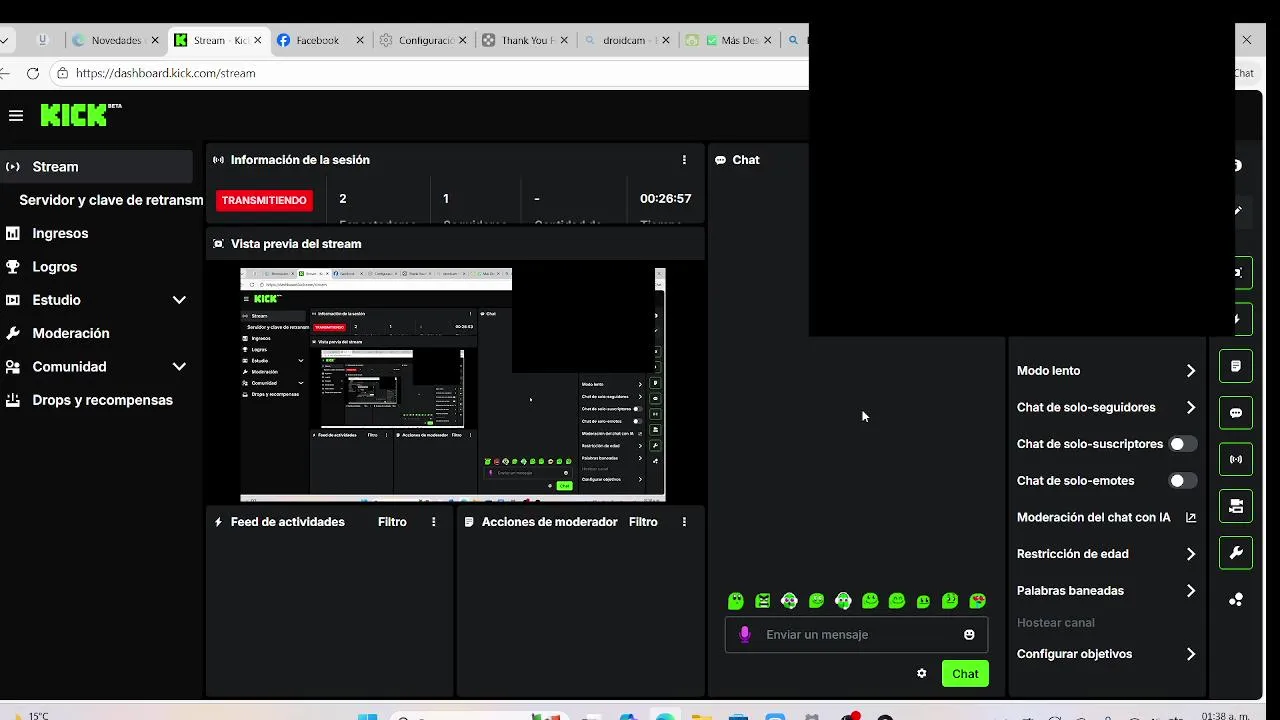This screenshot has height=720, width=1280.
Task: Click the three-dots cluster icon in the right sidebar
Action: click(1236, 600)
